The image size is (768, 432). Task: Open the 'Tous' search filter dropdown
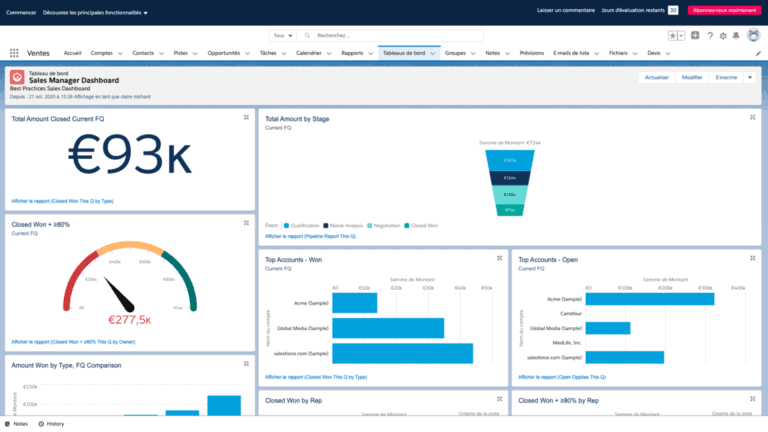click(283, 35)
